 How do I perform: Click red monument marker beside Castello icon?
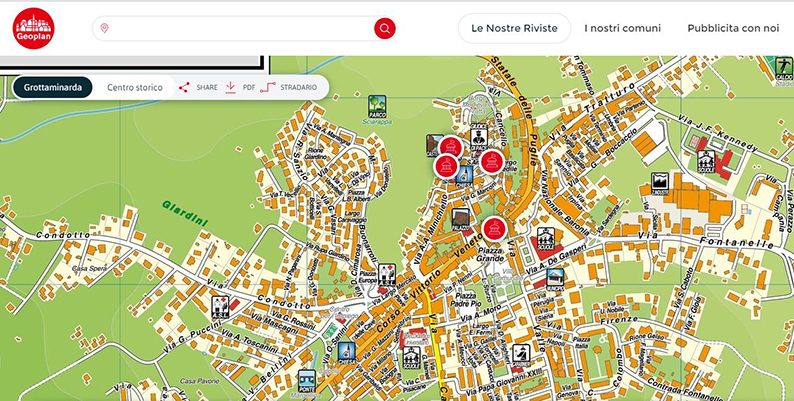(451, 147)
